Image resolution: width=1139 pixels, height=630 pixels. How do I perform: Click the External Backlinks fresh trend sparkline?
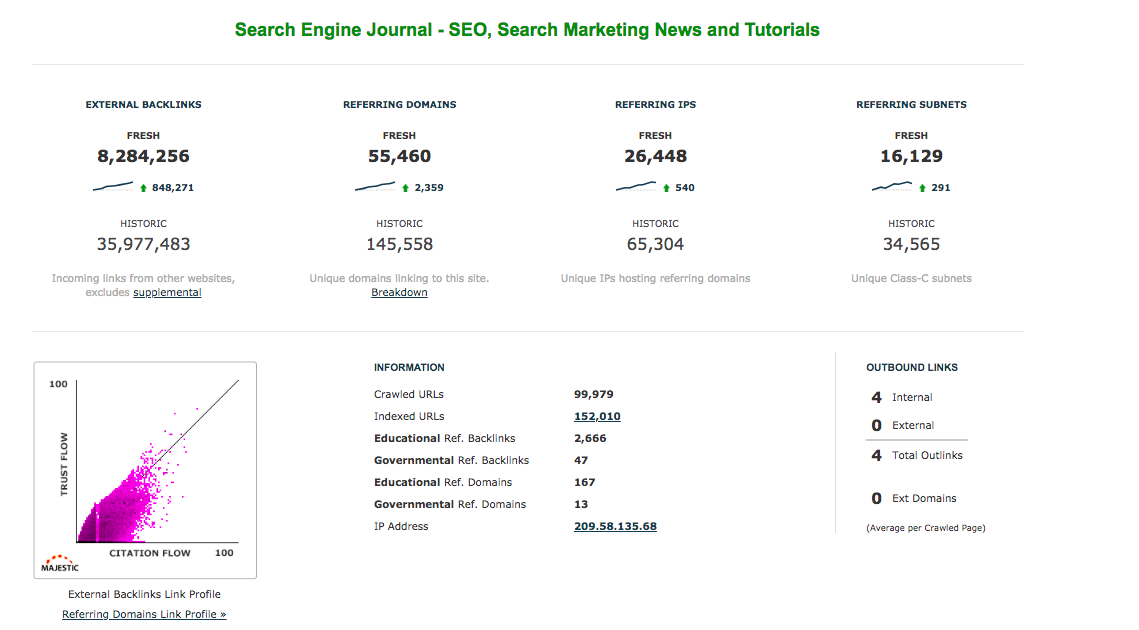coord(113,187)
